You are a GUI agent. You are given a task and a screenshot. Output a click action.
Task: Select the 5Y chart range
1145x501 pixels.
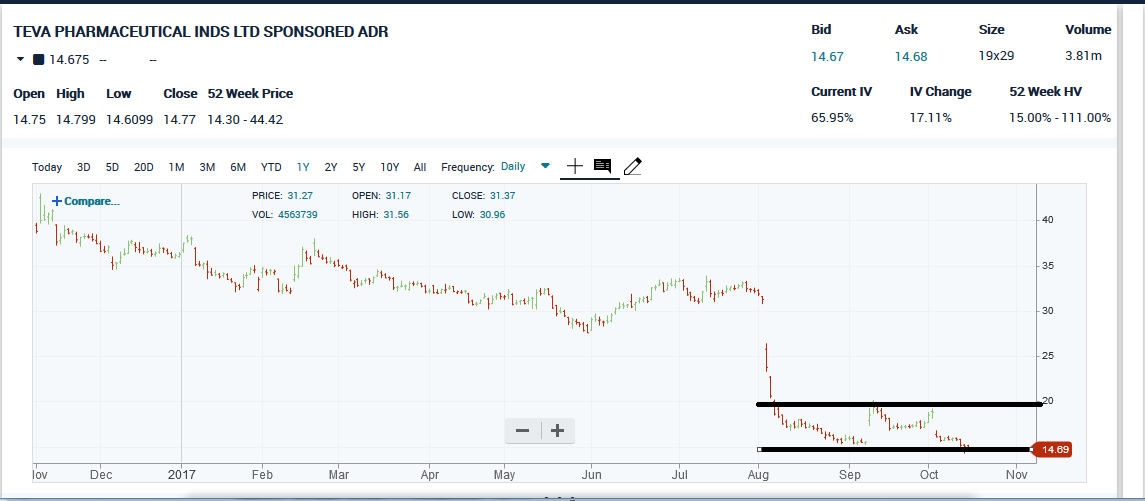[359, 167]
